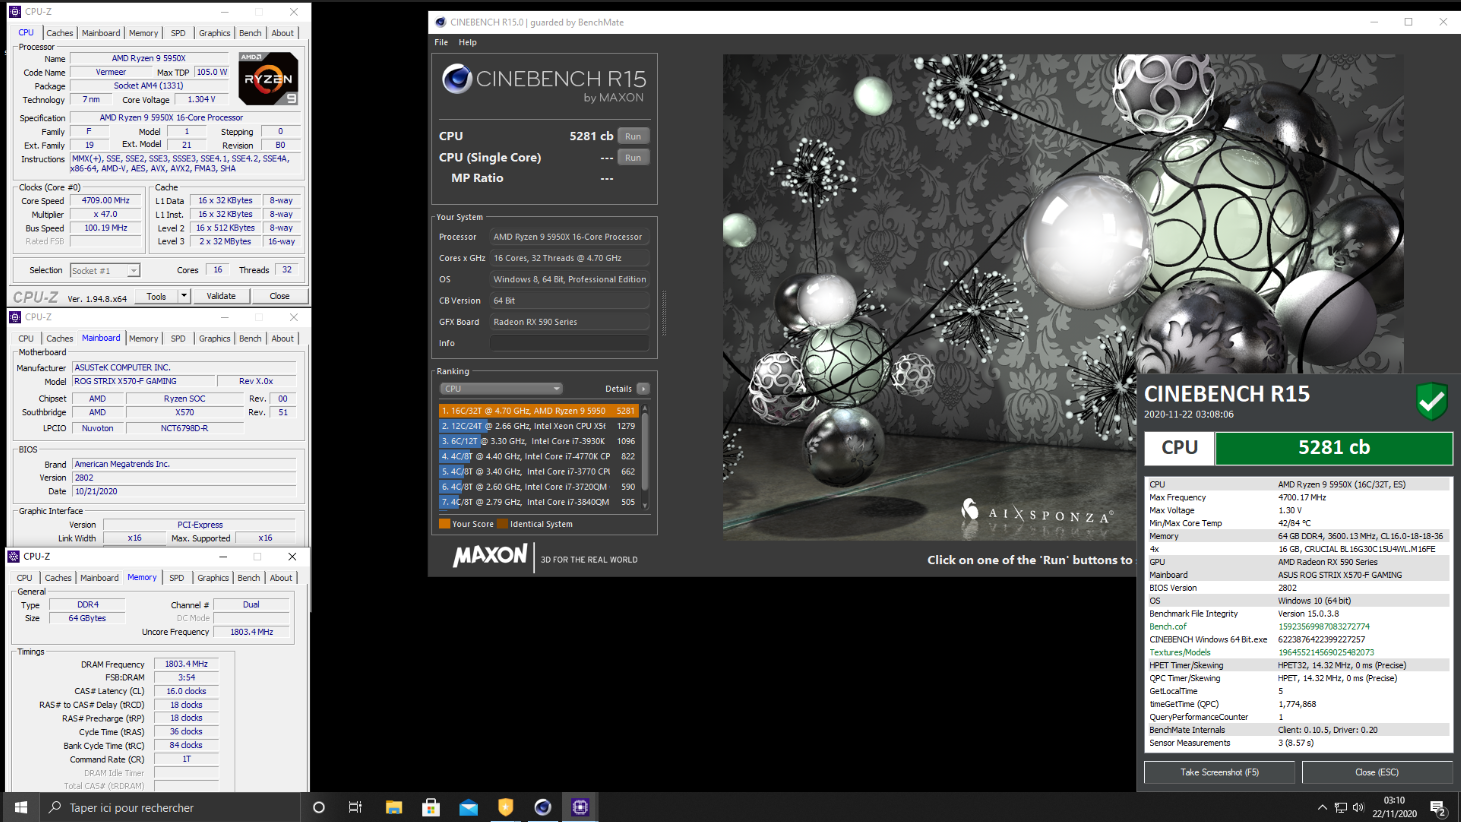1461x822 pixels.
Task: Click the Cinebench R15 sphere logo
Action: [x=457, y=78]
